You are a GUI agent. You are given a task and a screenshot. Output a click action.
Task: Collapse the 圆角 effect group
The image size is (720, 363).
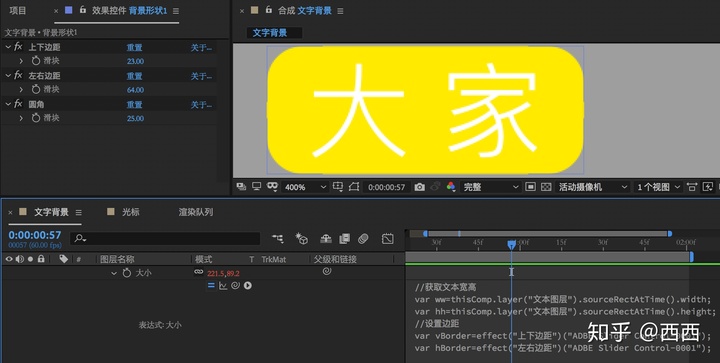[x=8, y=104]
